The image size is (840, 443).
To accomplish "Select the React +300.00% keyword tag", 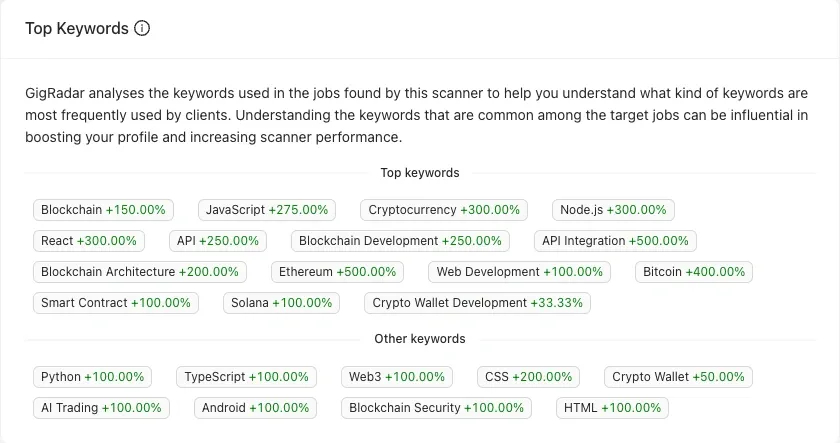I will tap(89, 241).
